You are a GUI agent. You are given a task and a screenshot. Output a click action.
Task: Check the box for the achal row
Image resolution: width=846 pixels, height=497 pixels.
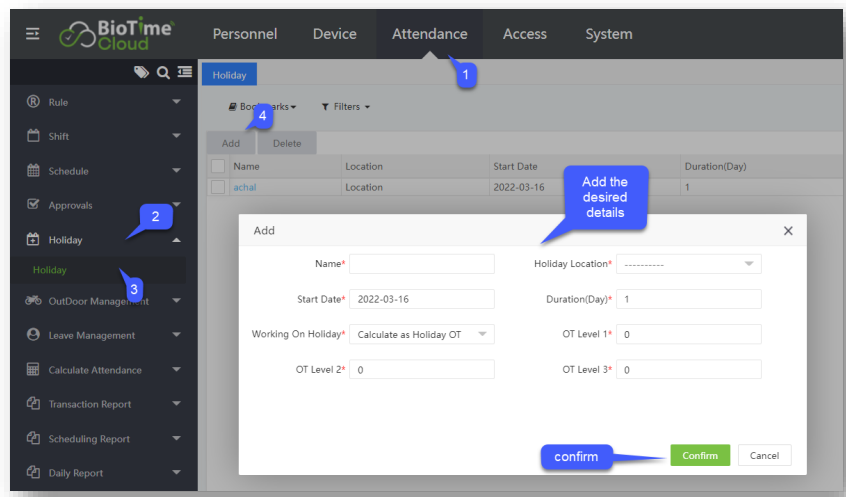point(218,187)
